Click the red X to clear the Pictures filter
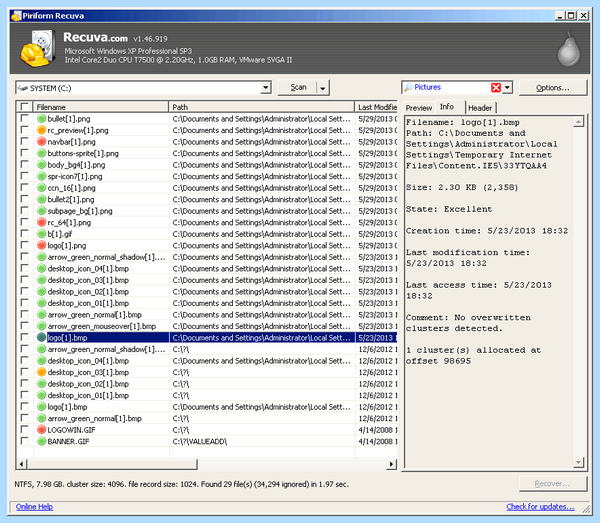 coord(496,88)
